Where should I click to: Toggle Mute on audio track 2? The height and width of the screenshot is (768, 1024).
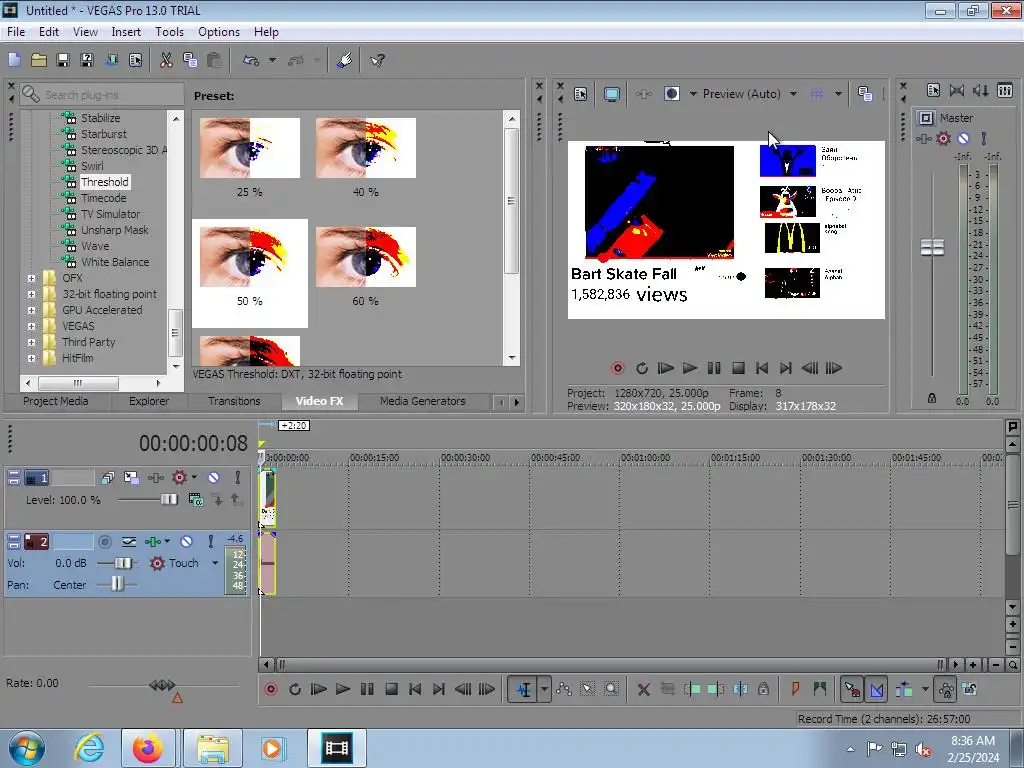[186, 541]
